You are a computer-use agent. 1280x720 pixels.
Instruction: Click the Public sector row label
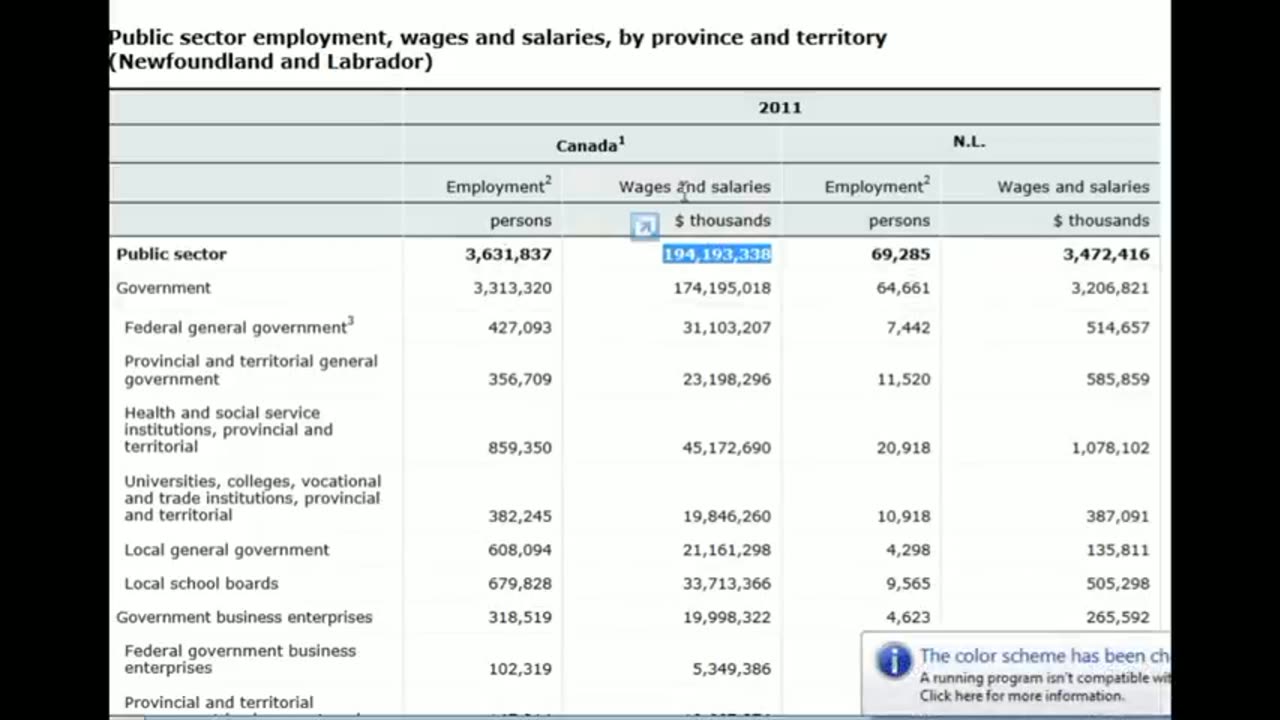[x=171, y=254]
